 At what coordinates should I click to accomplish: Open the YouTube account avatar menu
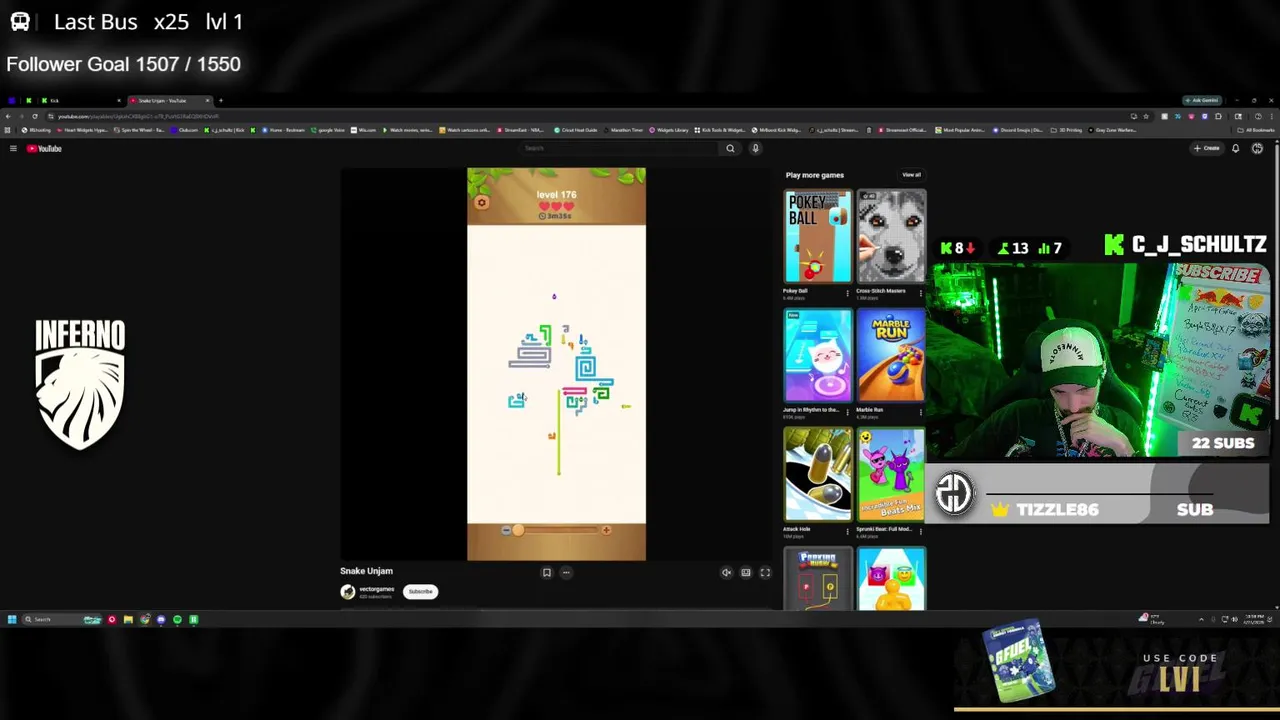pos(1257,148)
